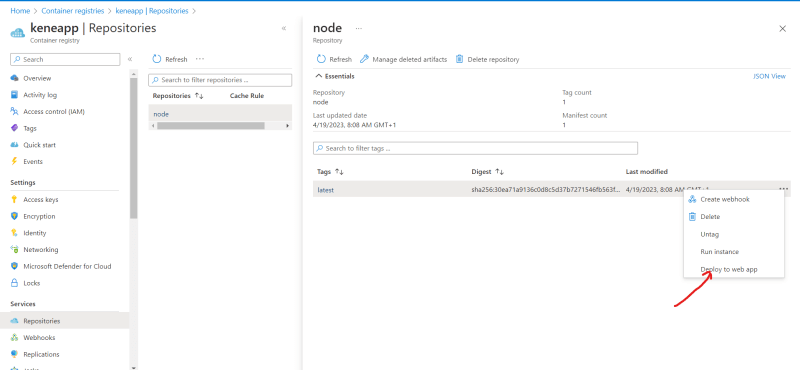Select Delete from context menu
This screenshot has width=800, height=370.
tap(734, 216)
